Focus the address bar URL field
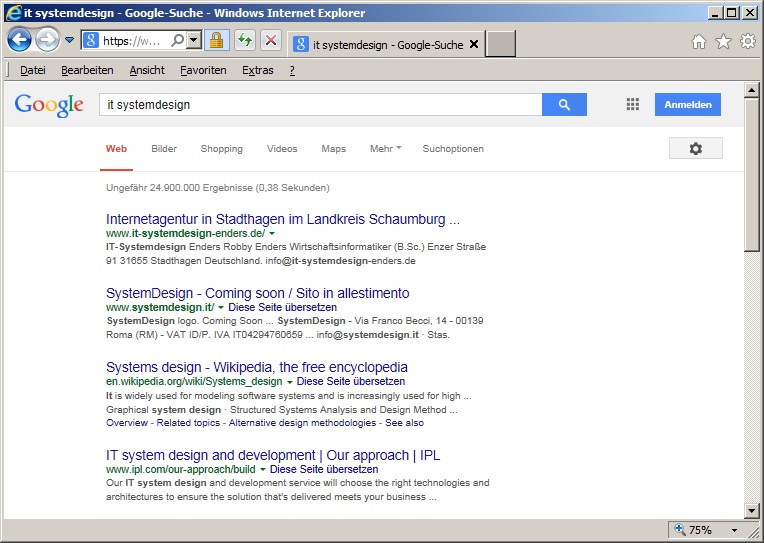The width and height of the screenshot is (764, 543). coord(134,41)
